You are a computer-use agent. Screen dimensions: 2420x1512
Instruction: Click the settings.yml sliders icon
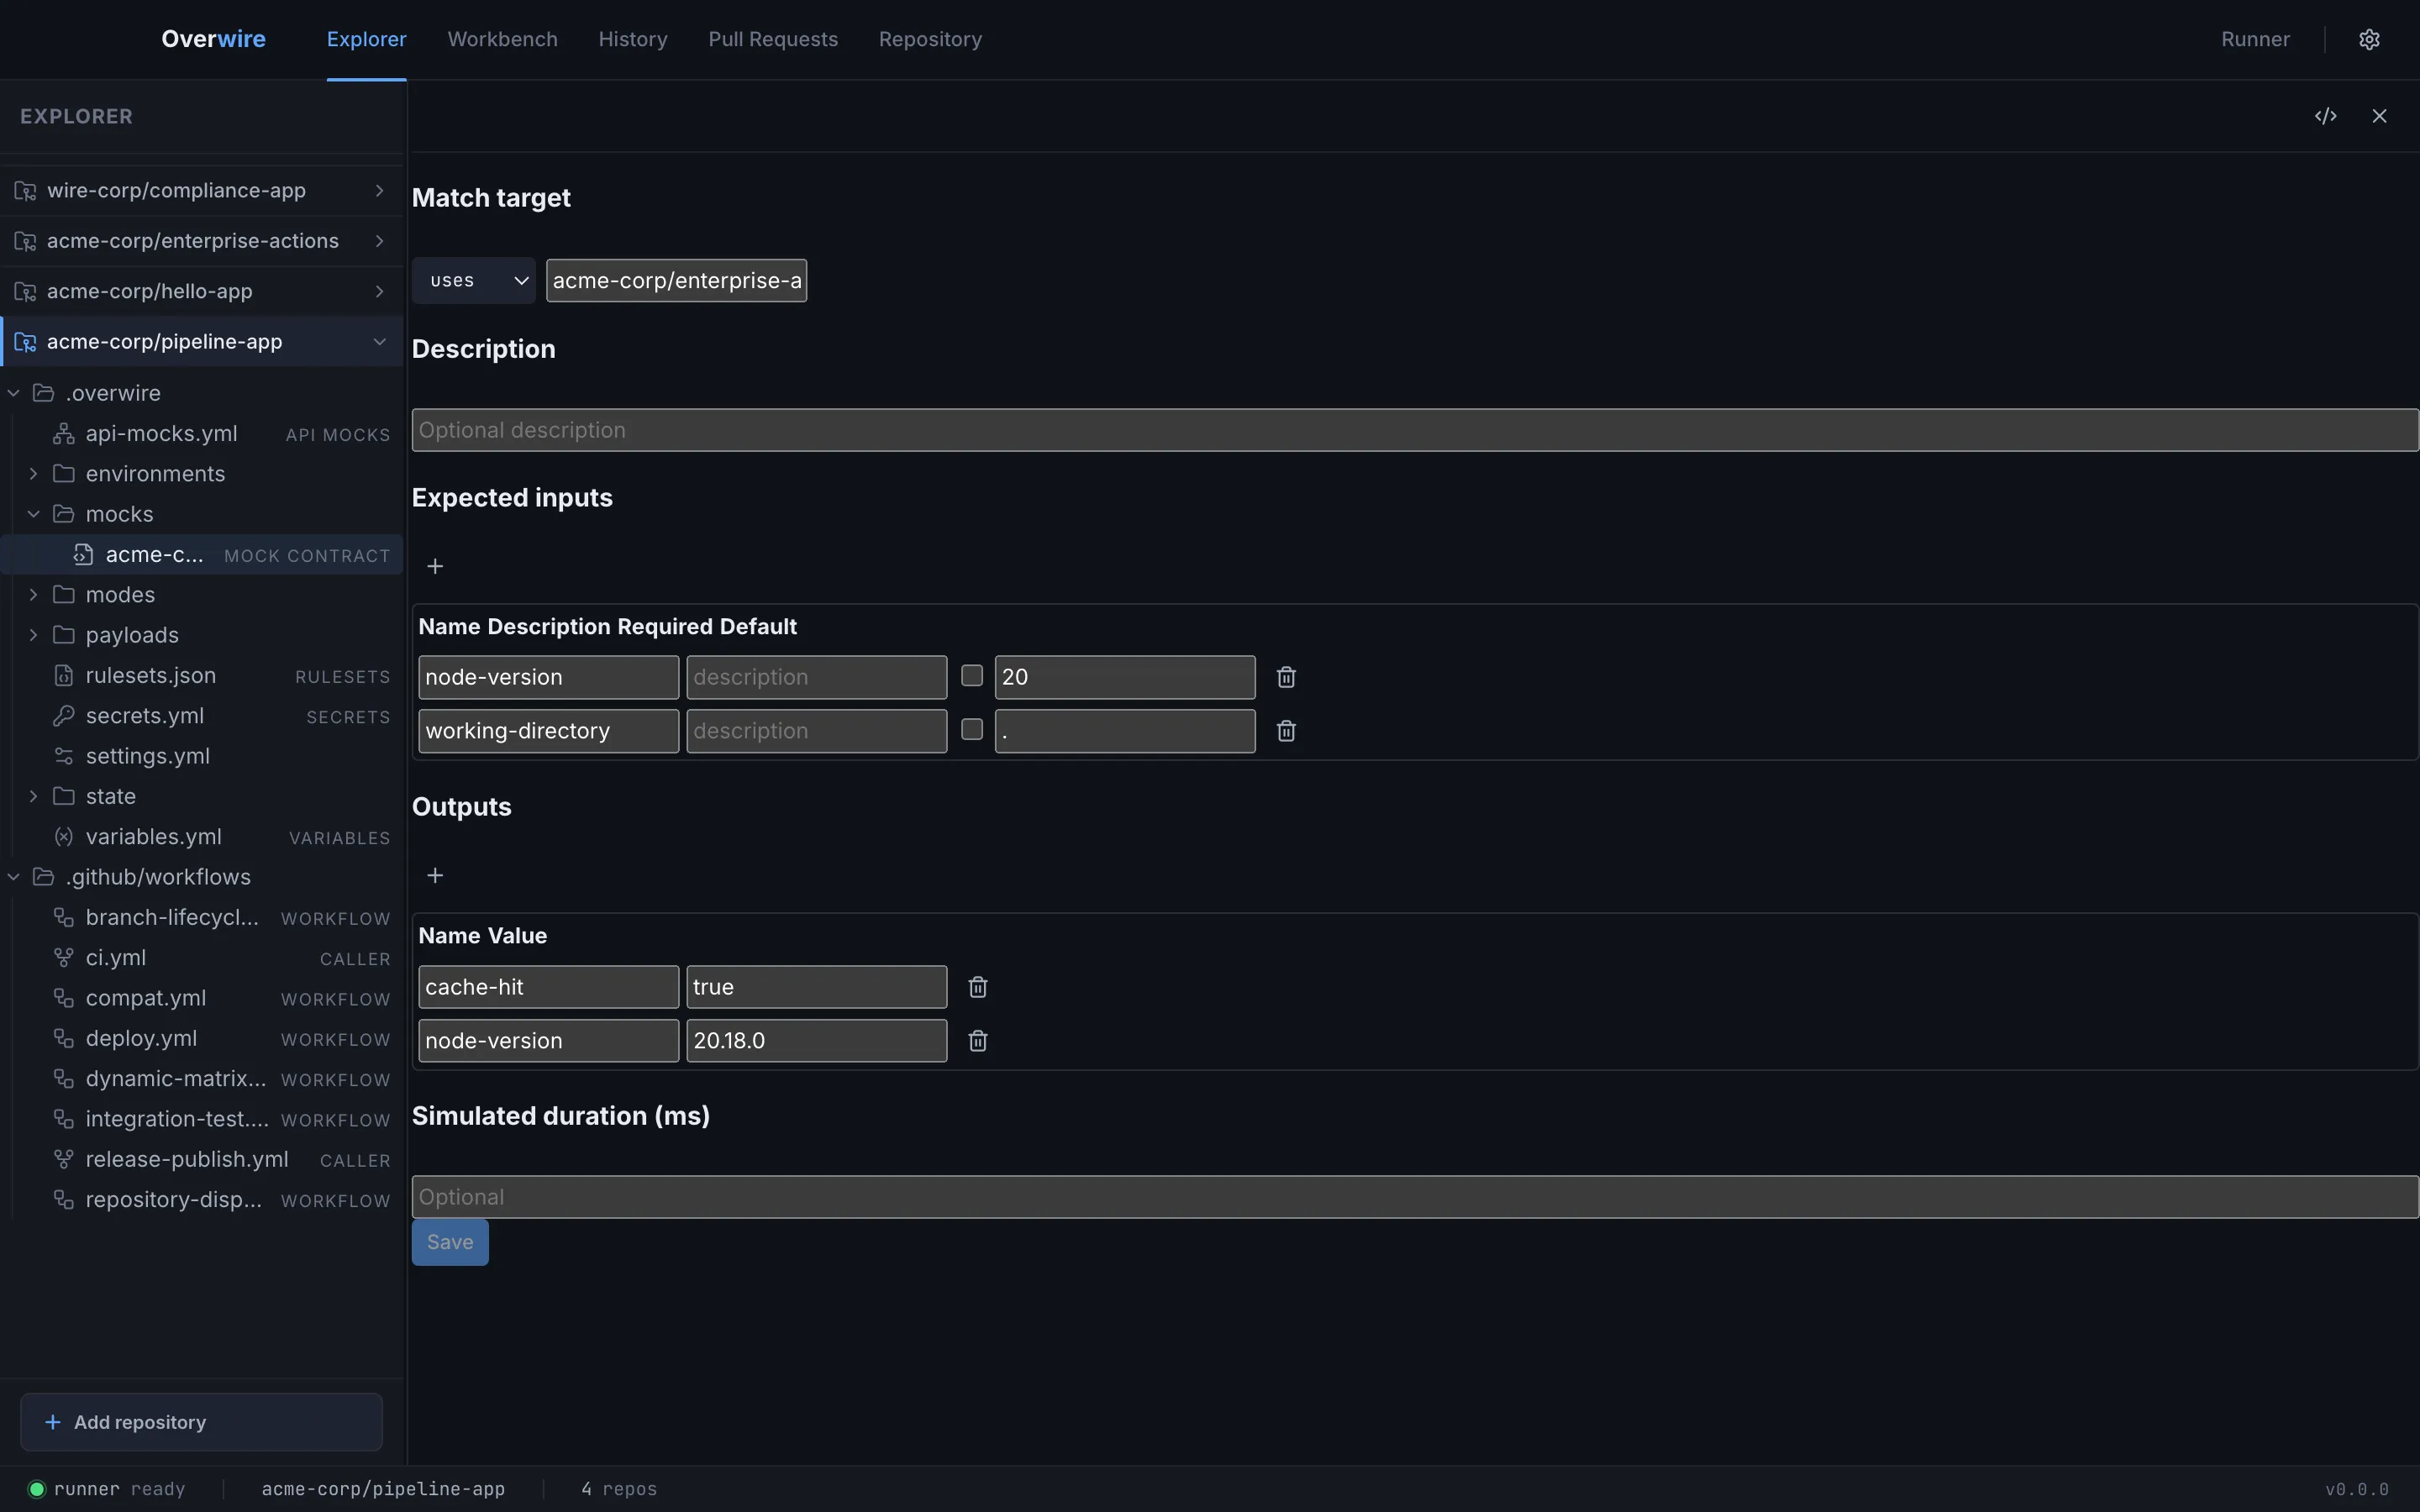(x=64, y=756)
